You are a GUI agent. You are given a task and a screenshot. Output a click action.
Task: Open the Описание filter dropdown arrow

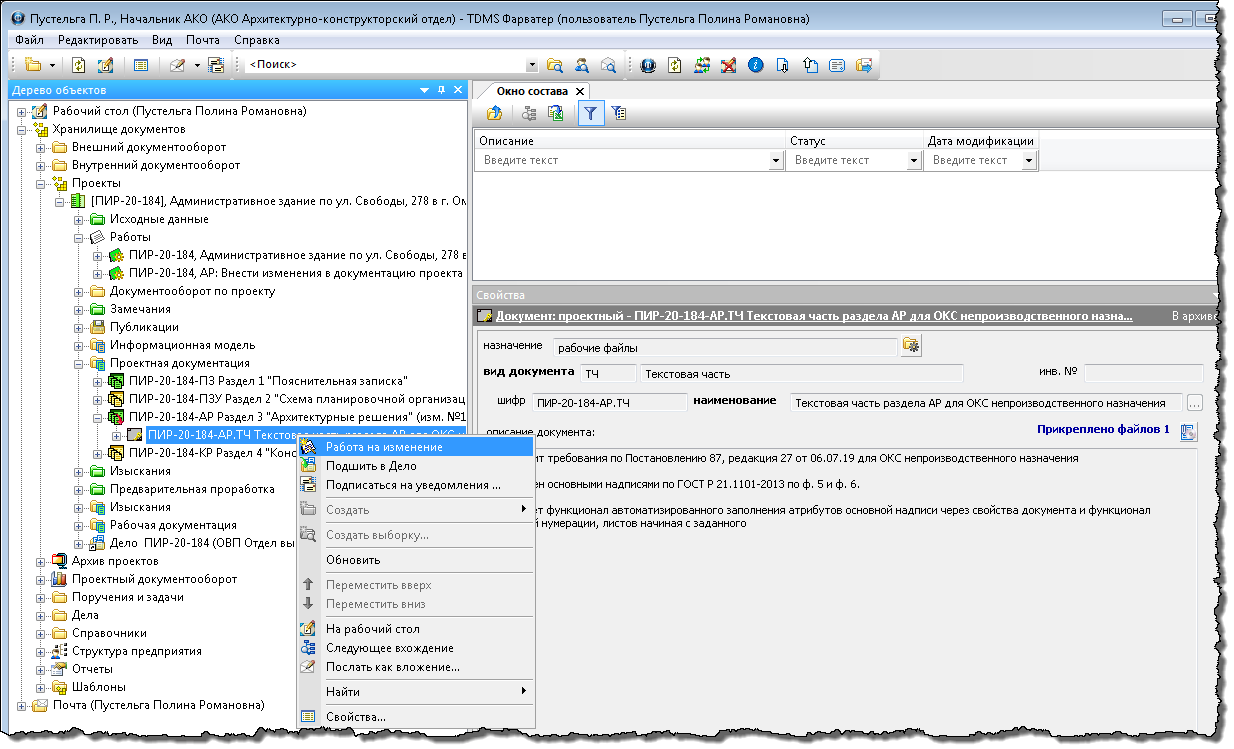pyautogui.click(x=776, y=161)
